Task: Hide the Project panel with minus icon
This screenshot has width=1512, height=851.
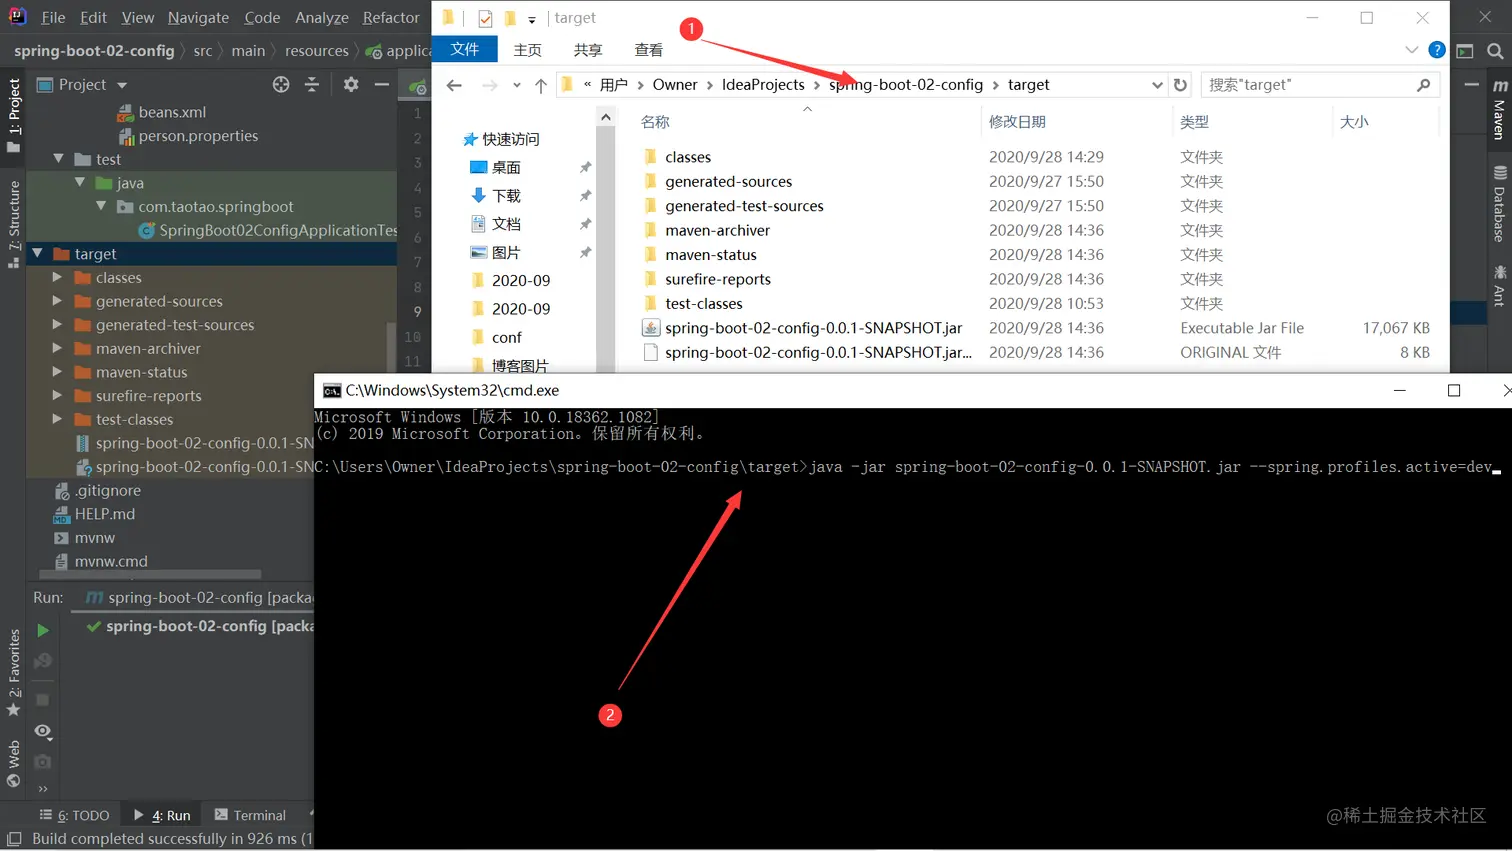Action: click(382, 85)
